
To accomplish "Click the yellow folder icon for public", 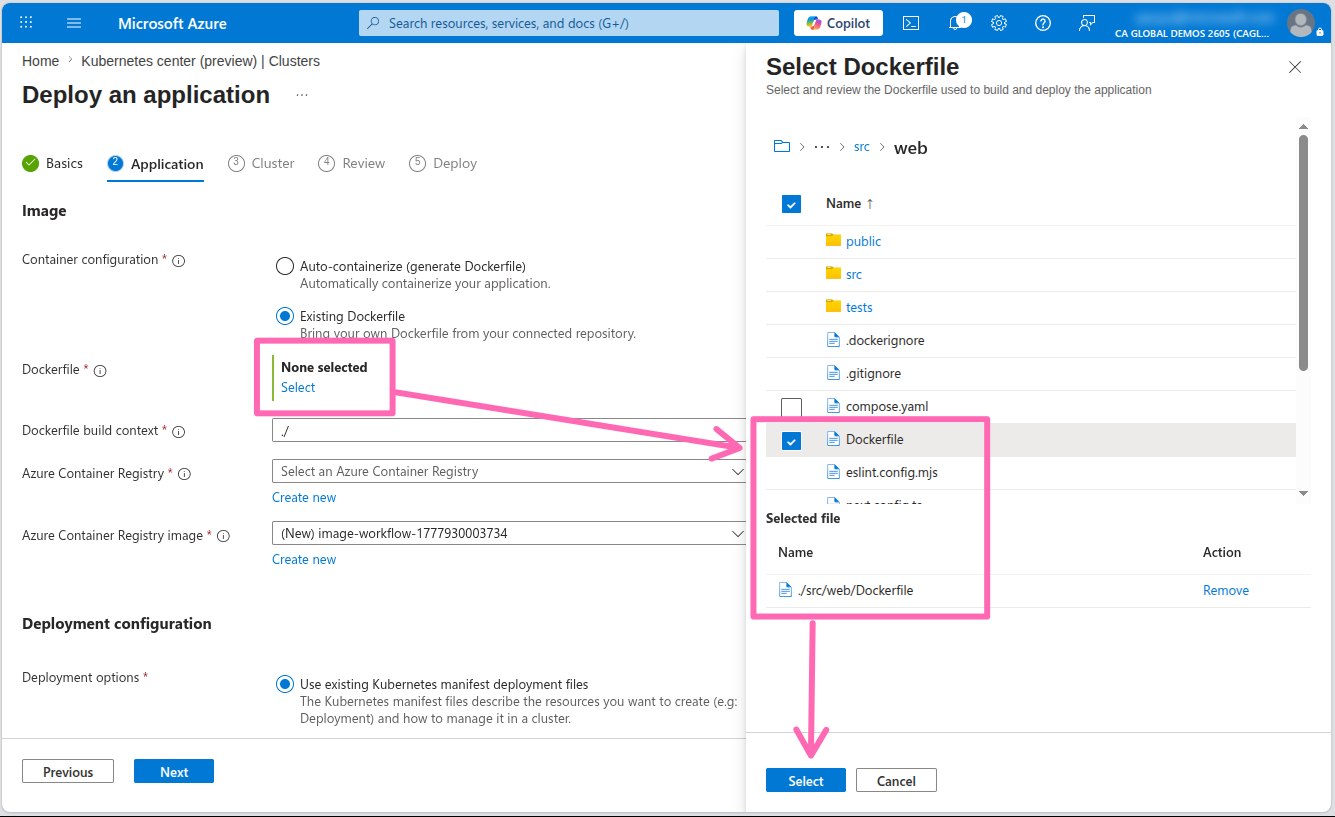I will tap(833, 240).
